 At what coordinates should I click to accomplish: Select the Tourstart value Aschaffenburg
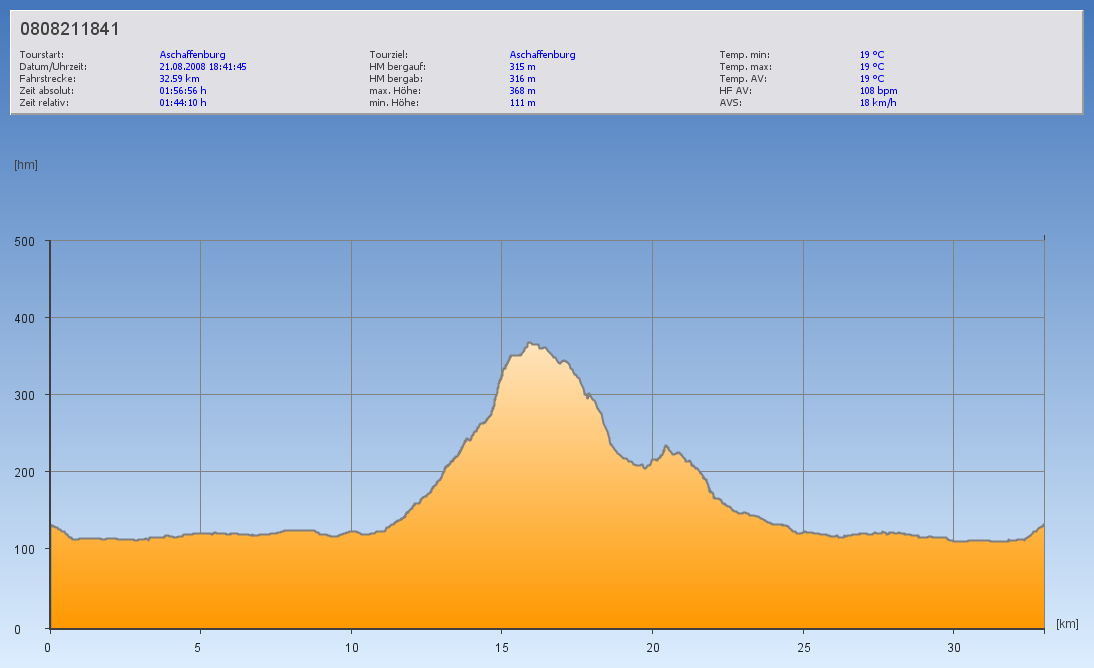[x=192, y=55]
